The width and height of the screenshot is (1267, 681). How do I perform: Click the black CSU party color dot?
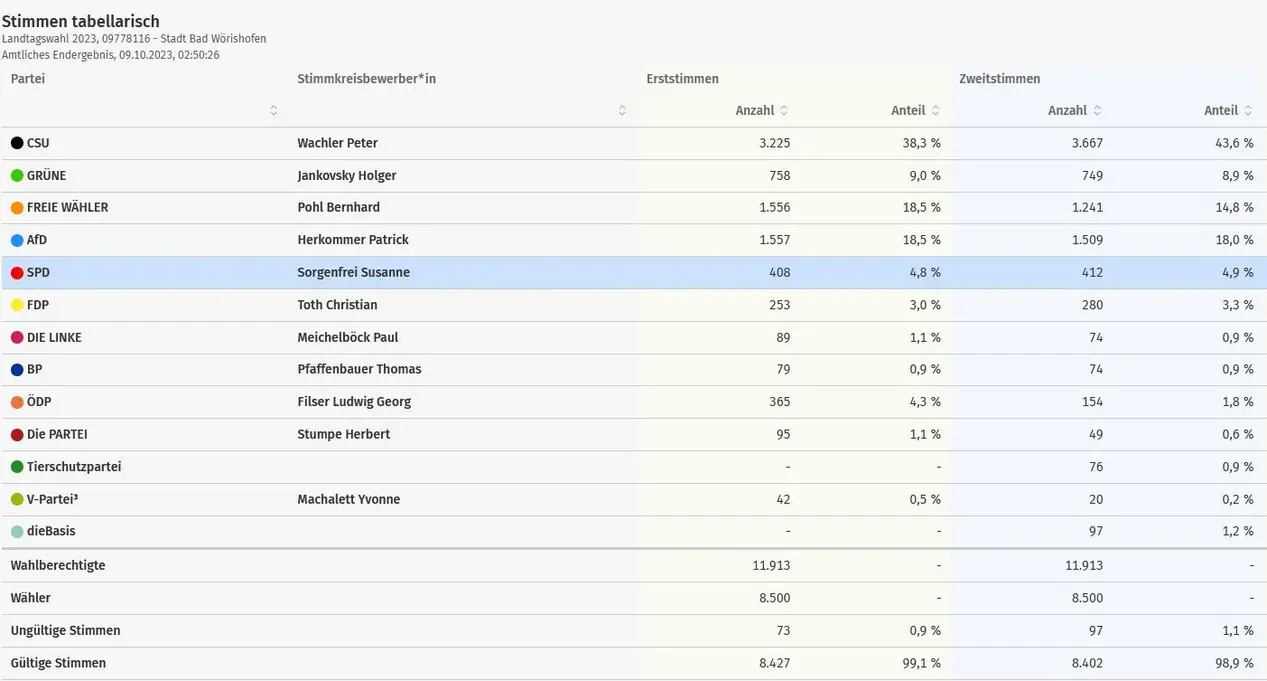[x=17, y=143]
